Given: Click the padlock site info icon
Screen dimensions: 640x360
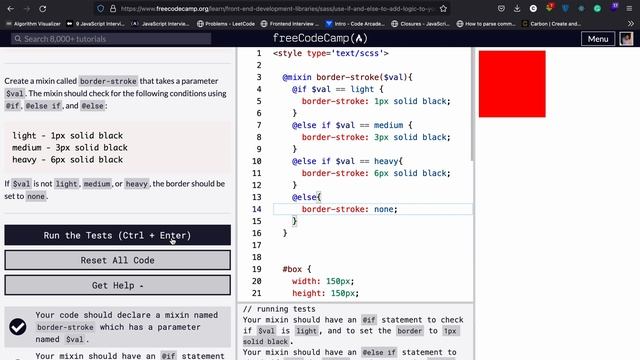Looking at the screenshot, I should 113,9.
